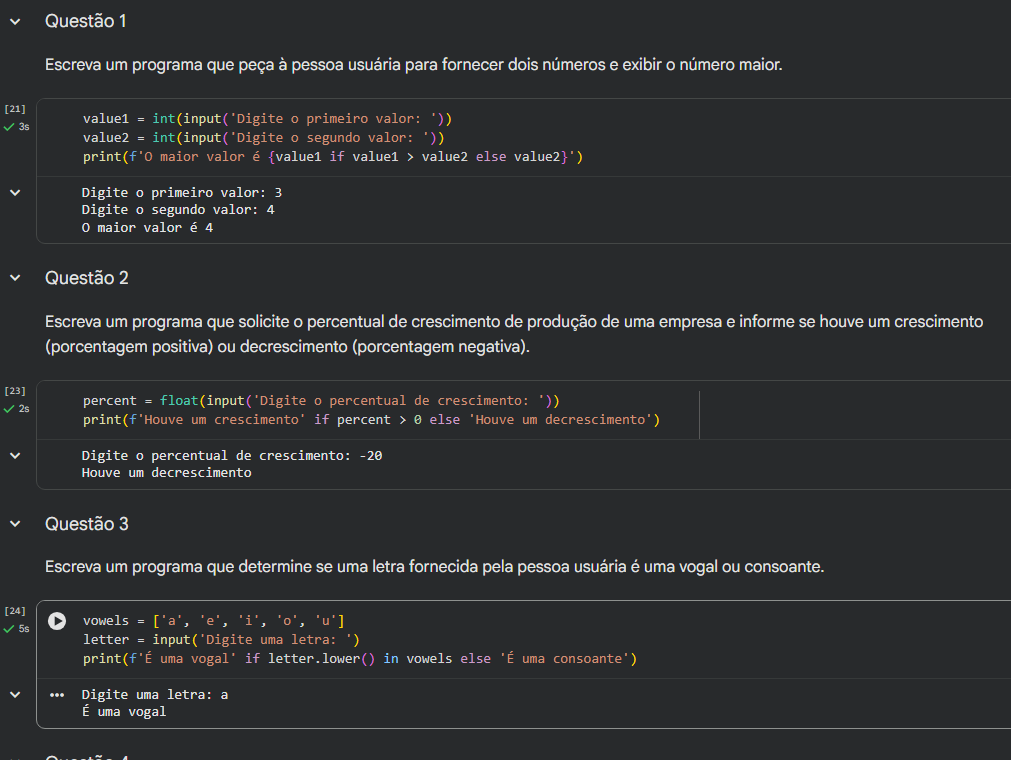Click the 'O maior valor é' print line

click(333, 157)
